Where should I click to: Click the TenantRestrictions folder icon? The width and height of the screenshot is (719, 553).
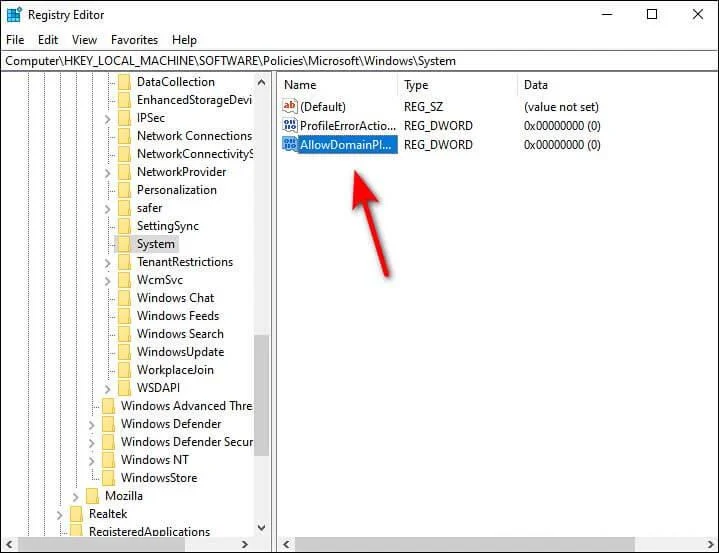[124, 262]
